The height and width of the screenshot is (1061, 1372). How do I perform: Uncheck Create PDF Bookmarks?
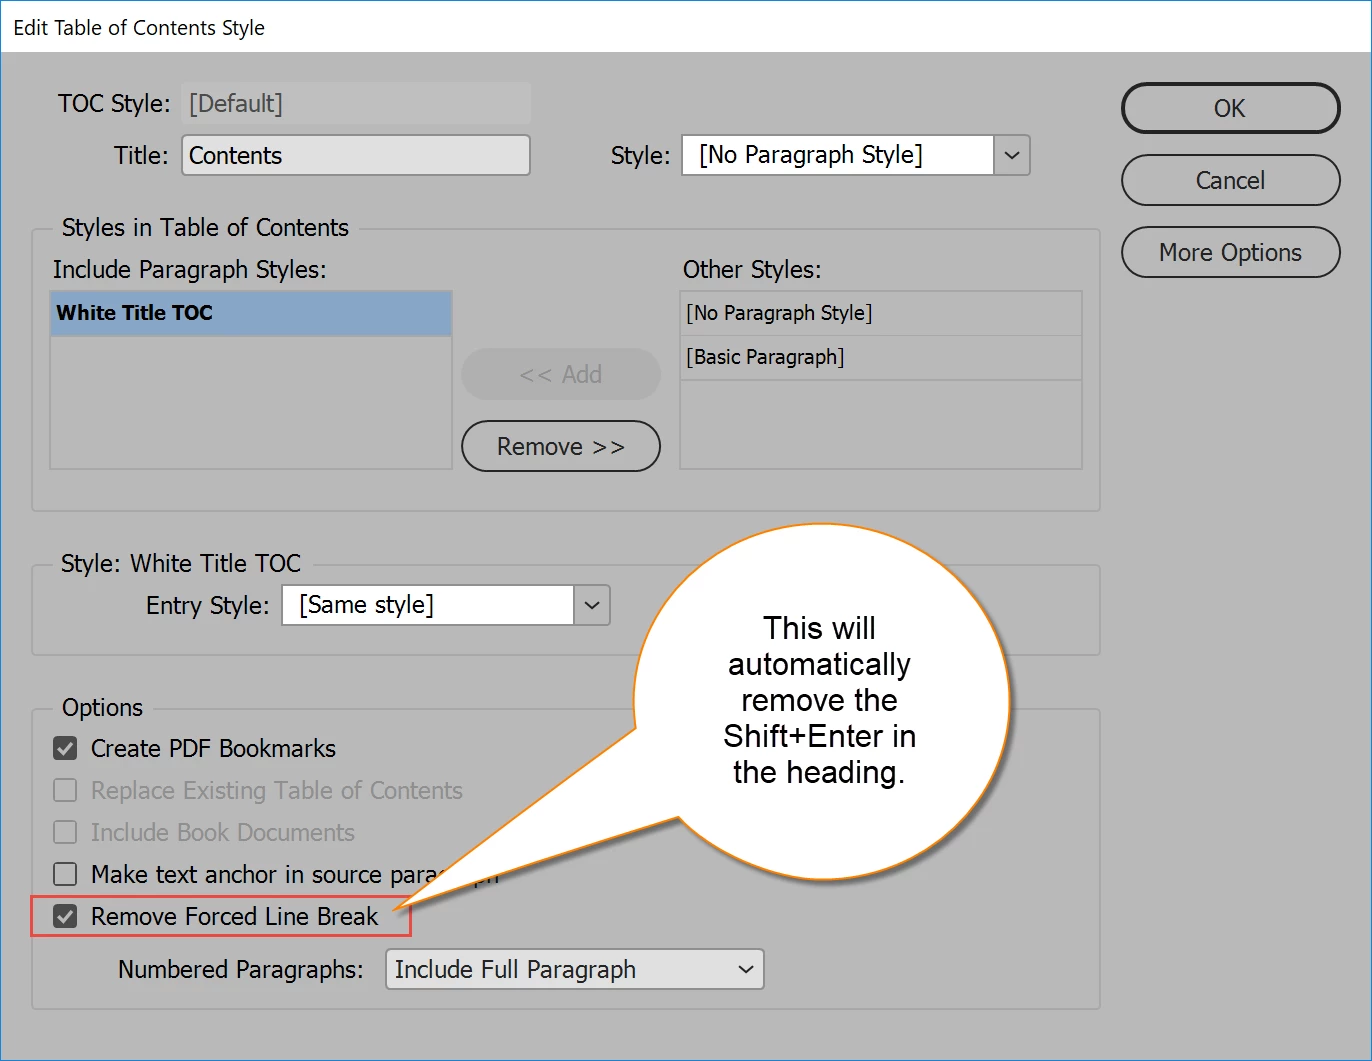65,748
